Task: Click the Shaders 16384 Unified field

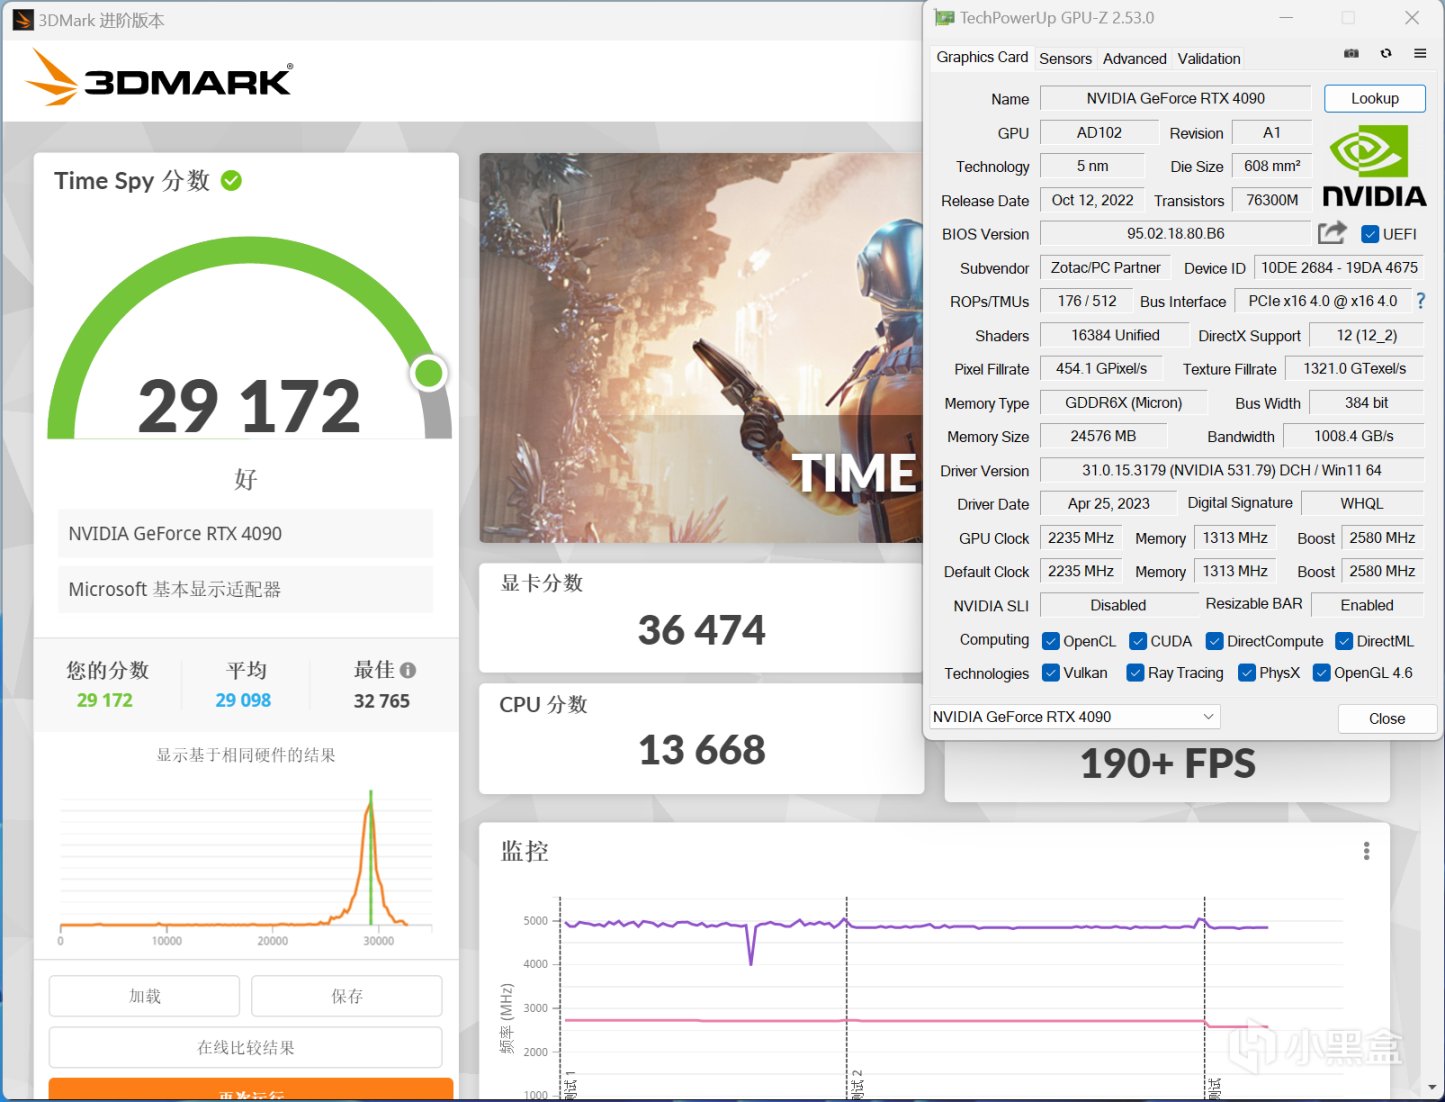Action: pos(1115,335)
